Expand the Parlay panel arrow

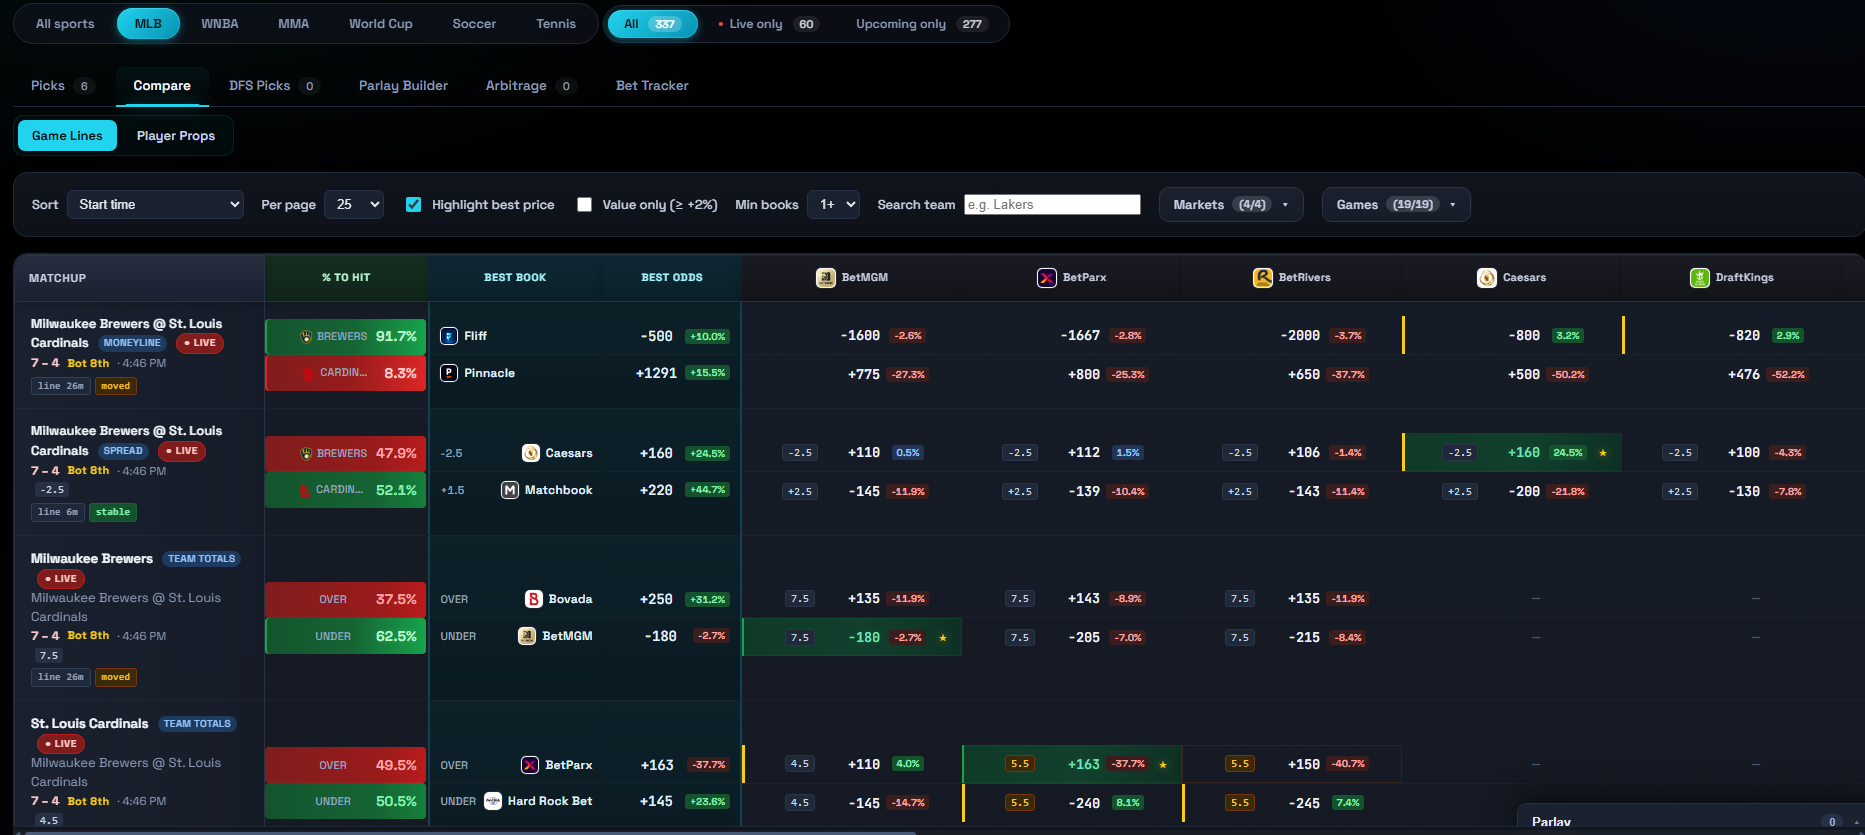point(1857,822)
